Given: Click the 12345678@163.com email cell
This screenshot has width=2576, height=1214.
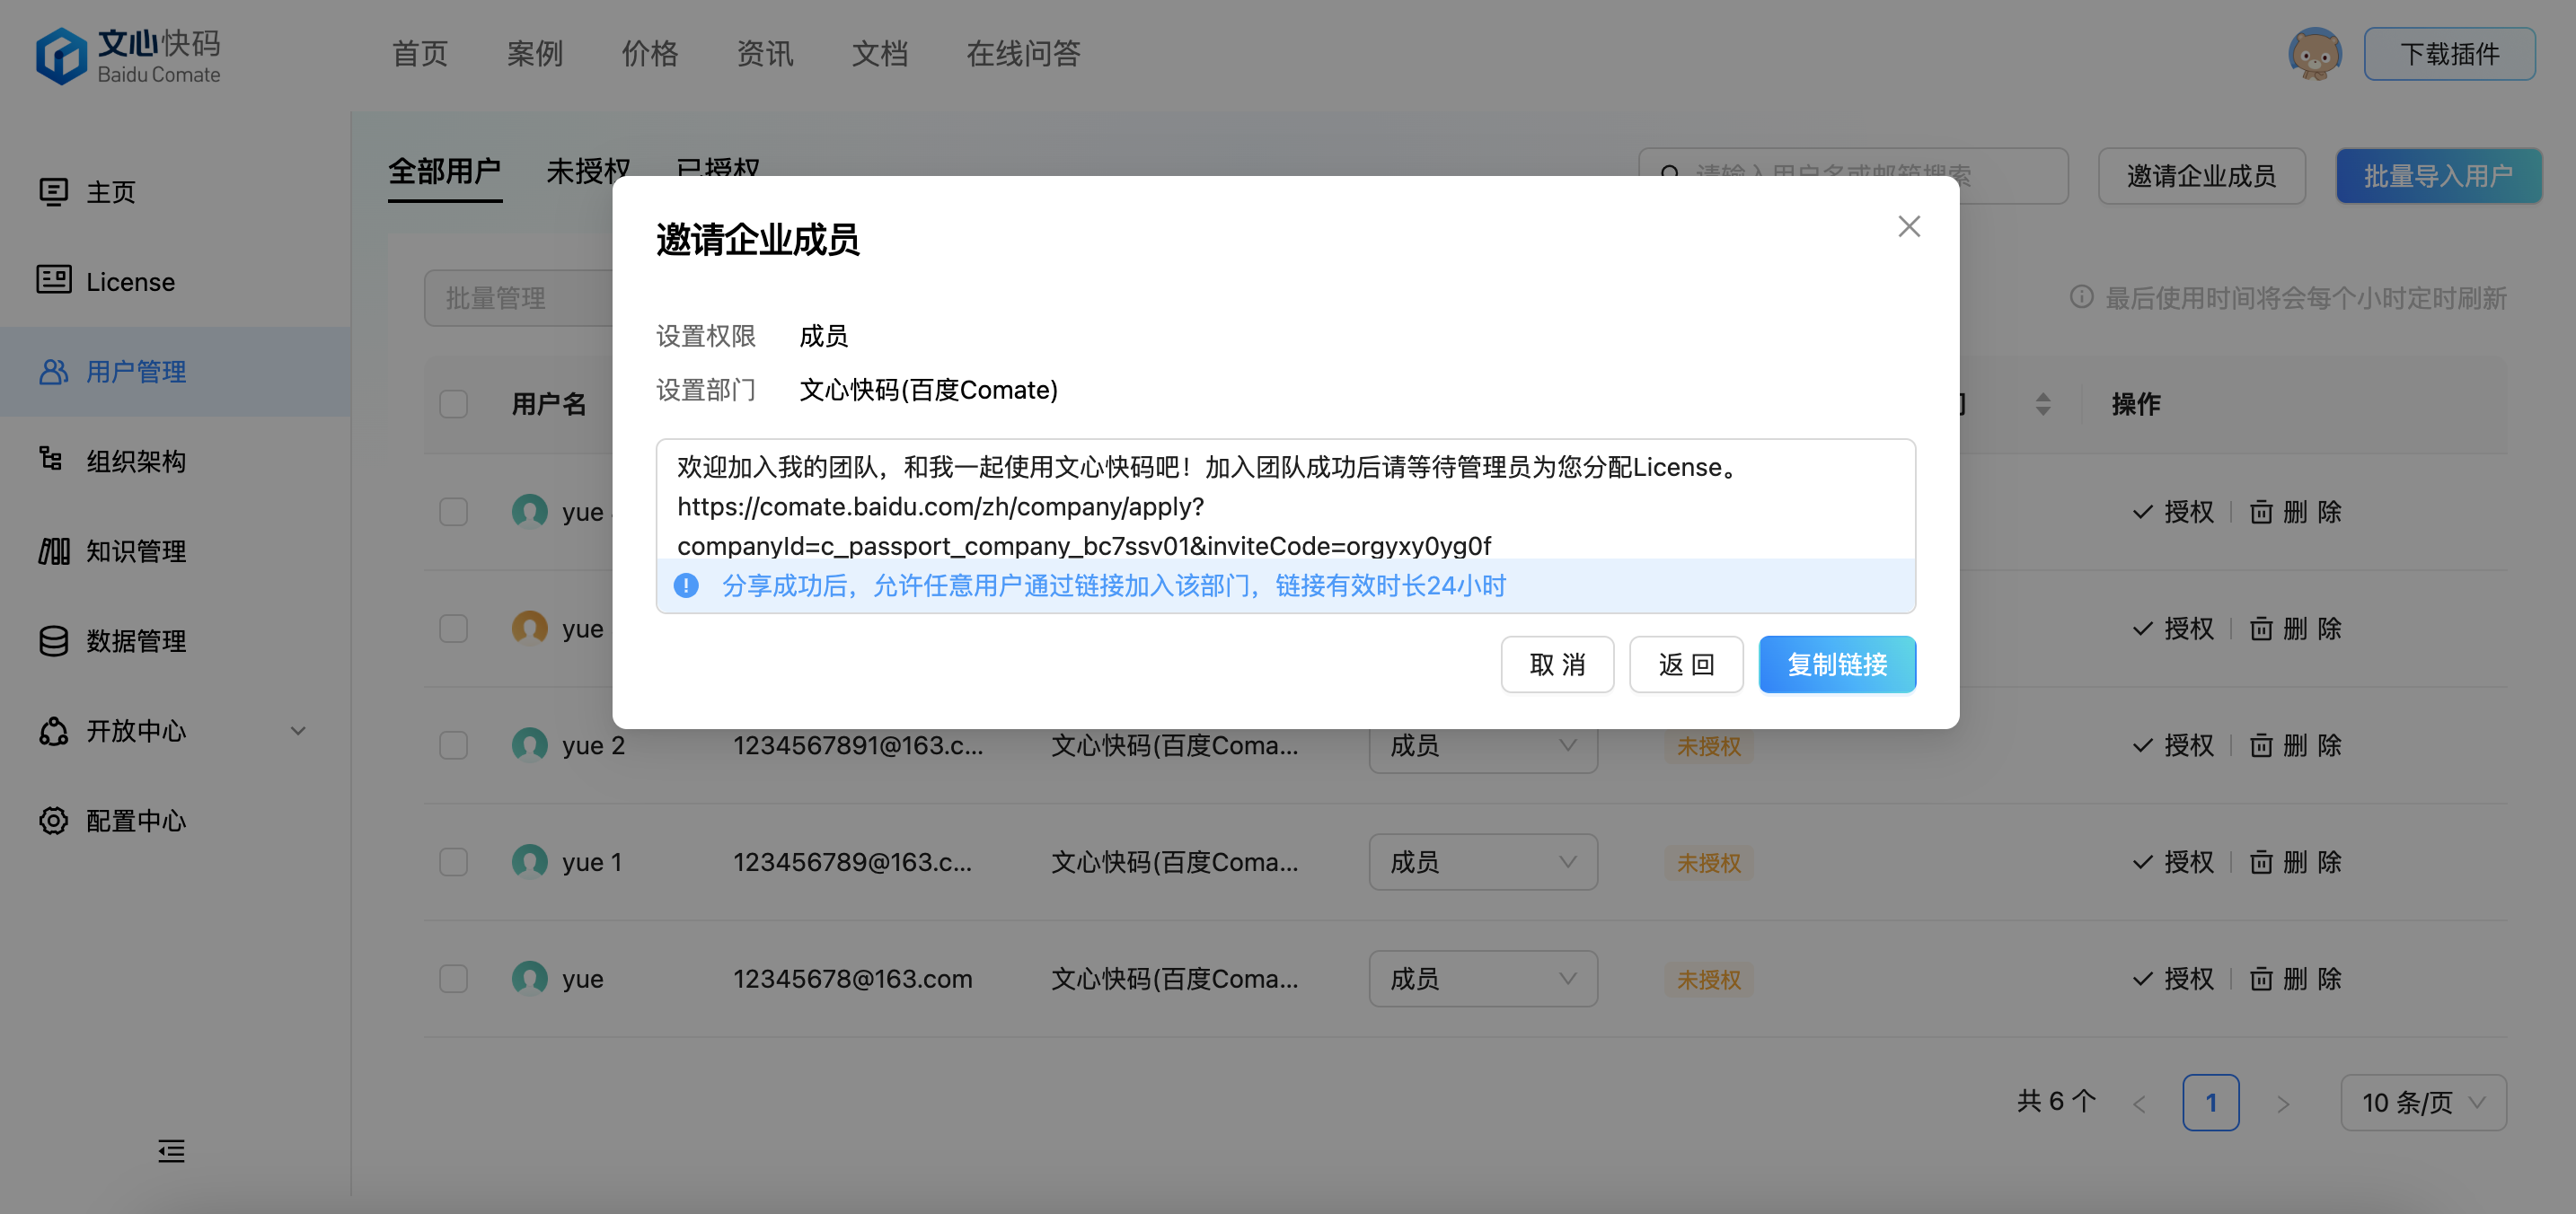Looking at the screenshot, I should point(852,979).
